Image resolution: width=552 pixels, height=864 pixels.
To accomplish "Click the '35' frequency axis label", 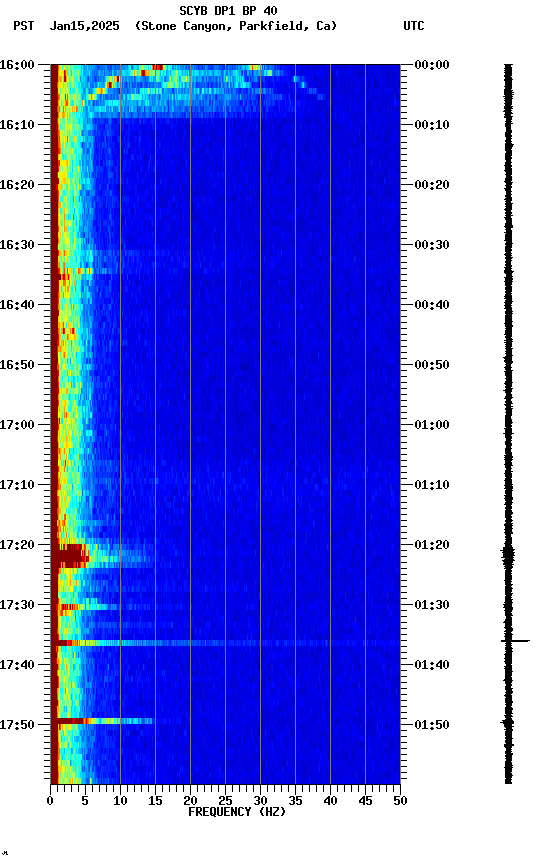I will pyautogui.click(x=295, y=801).
